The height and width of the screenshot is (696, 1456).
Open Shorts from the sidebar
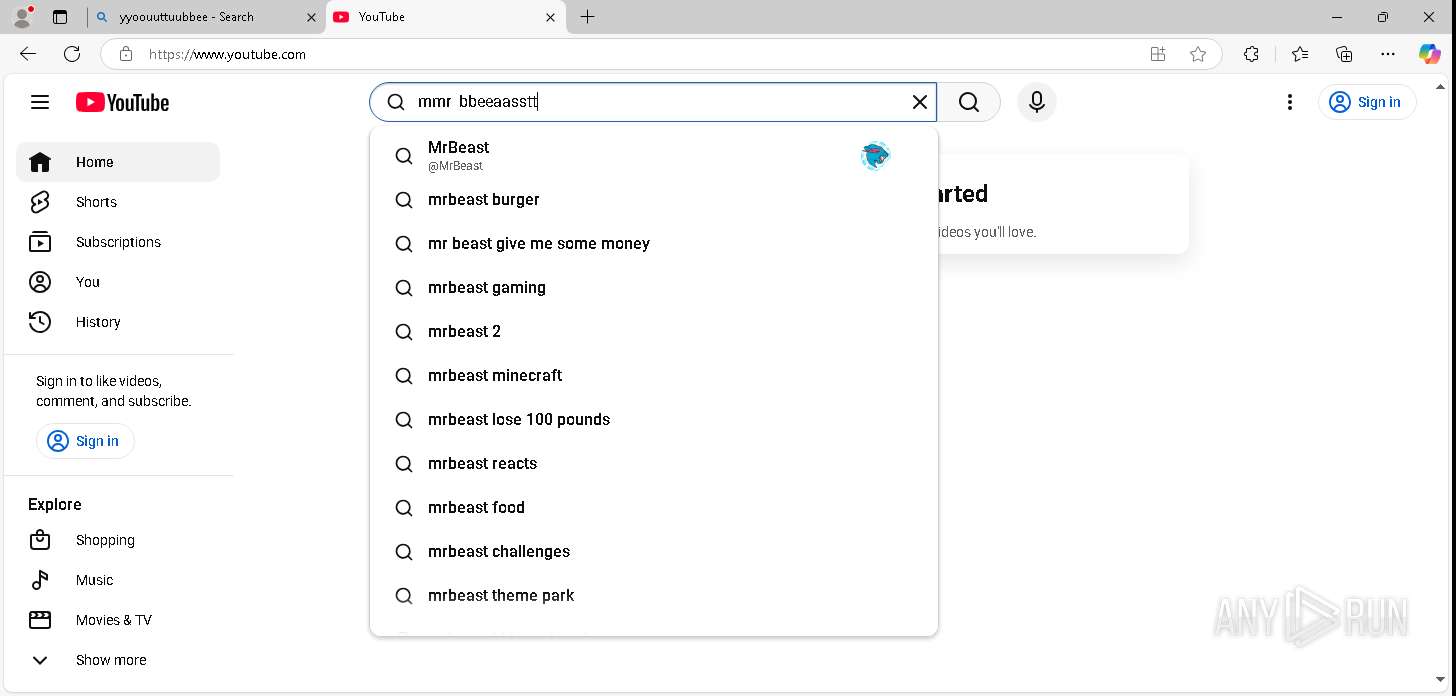point(118,202)
